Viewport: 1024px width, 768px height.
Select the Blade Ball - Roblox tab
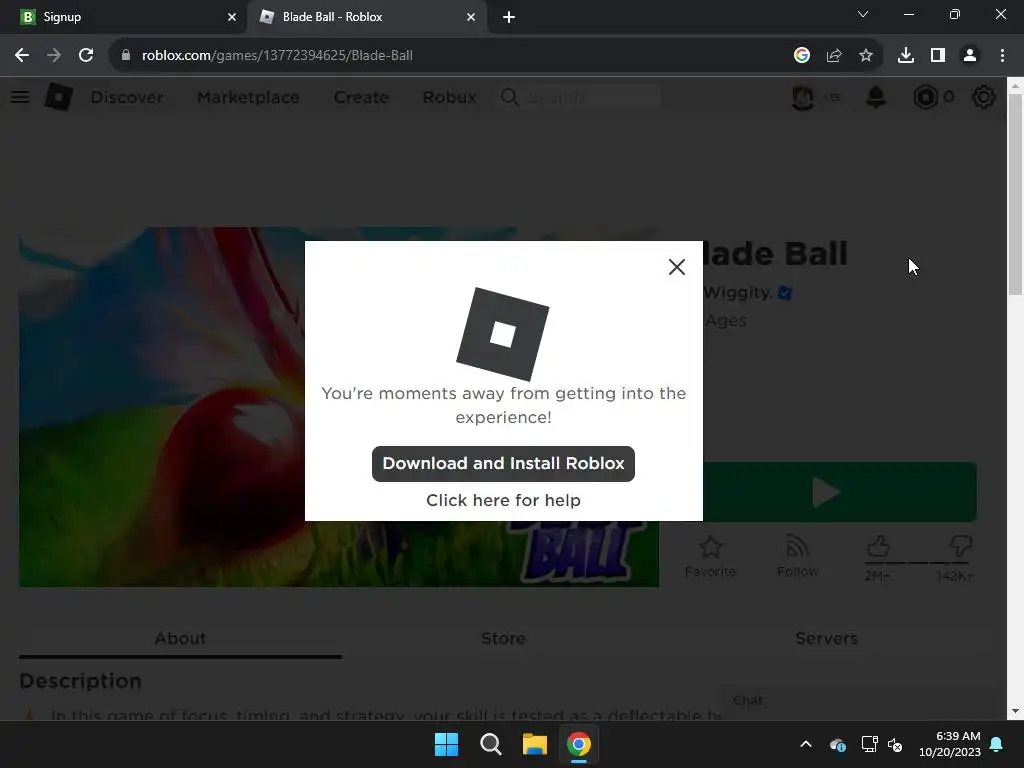point(366,17)
